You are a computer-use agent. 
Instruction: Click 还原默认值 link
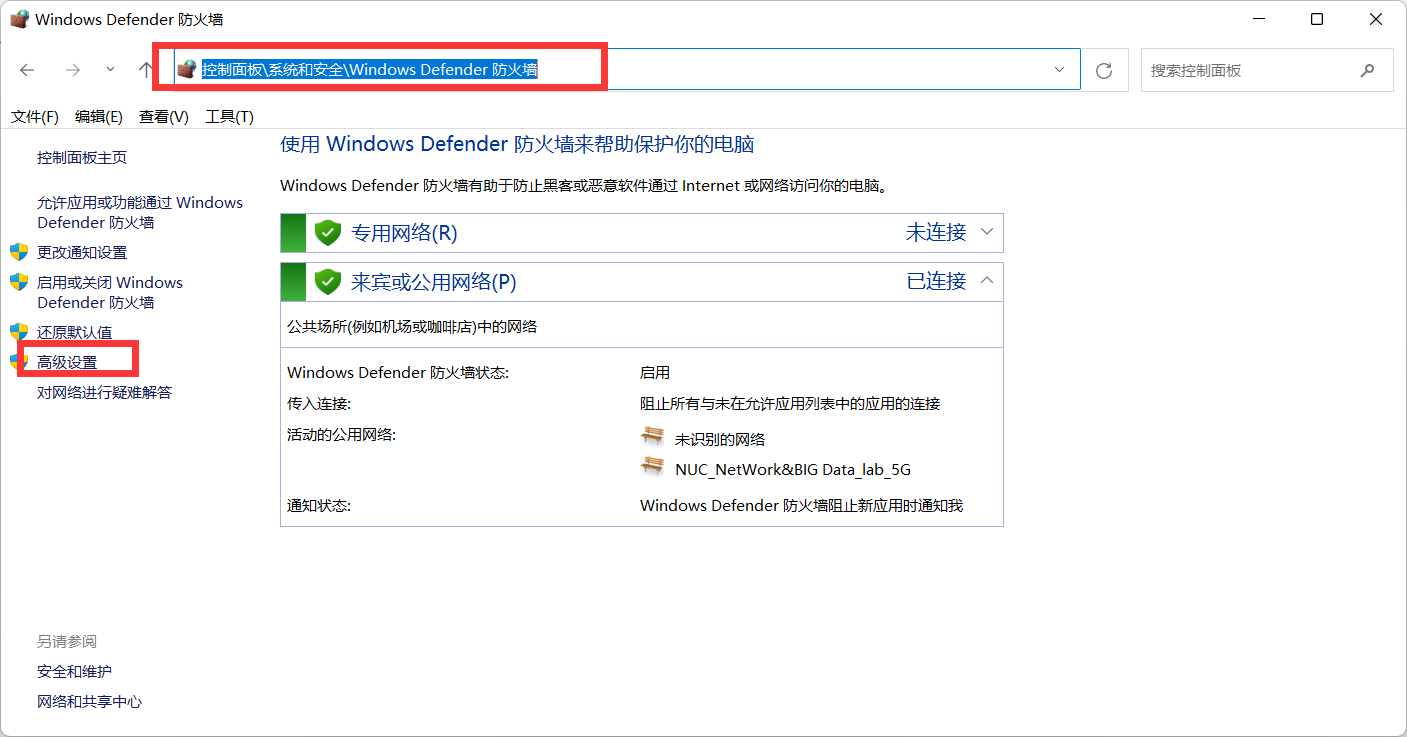pyautogui.click(x=75, y=332)
